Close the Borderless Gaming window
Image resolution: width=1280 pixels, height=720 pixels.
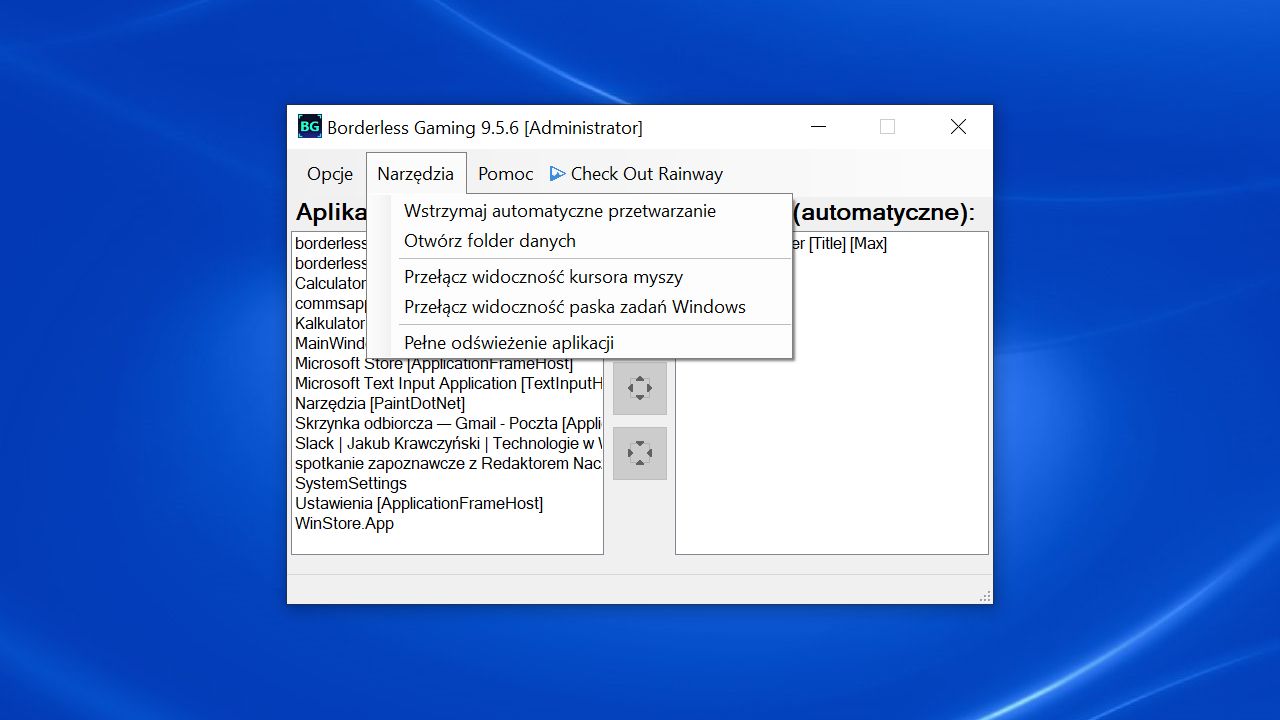click(x=958, y=127)
